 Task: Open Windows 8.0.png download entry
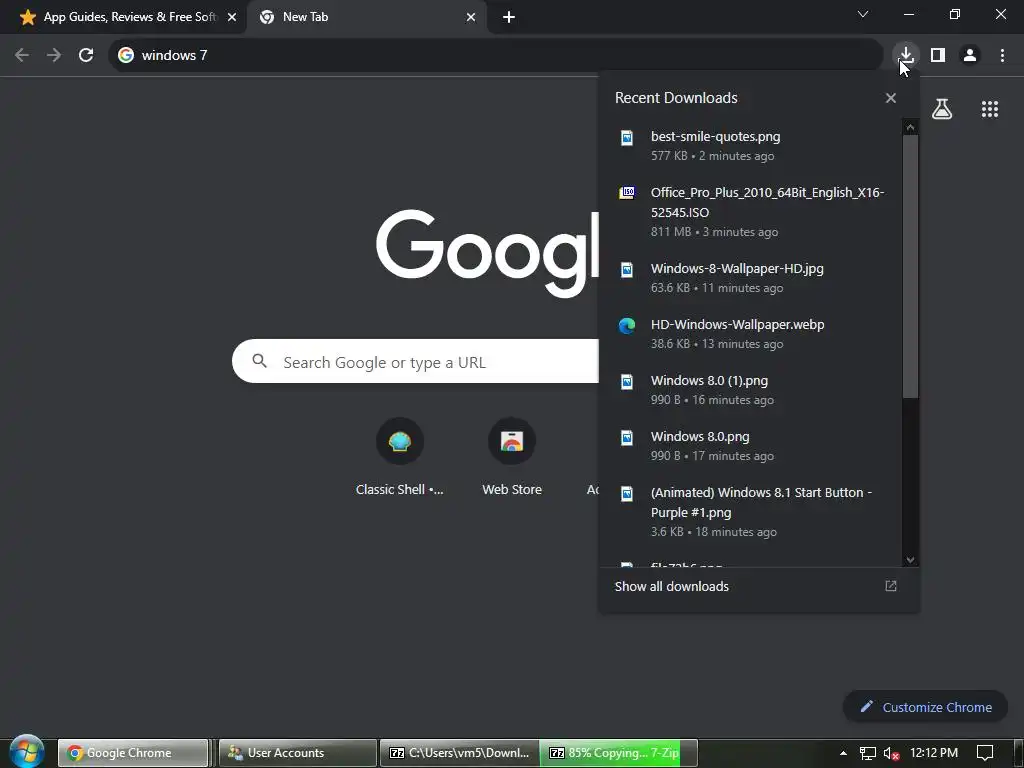coord(750,447)
